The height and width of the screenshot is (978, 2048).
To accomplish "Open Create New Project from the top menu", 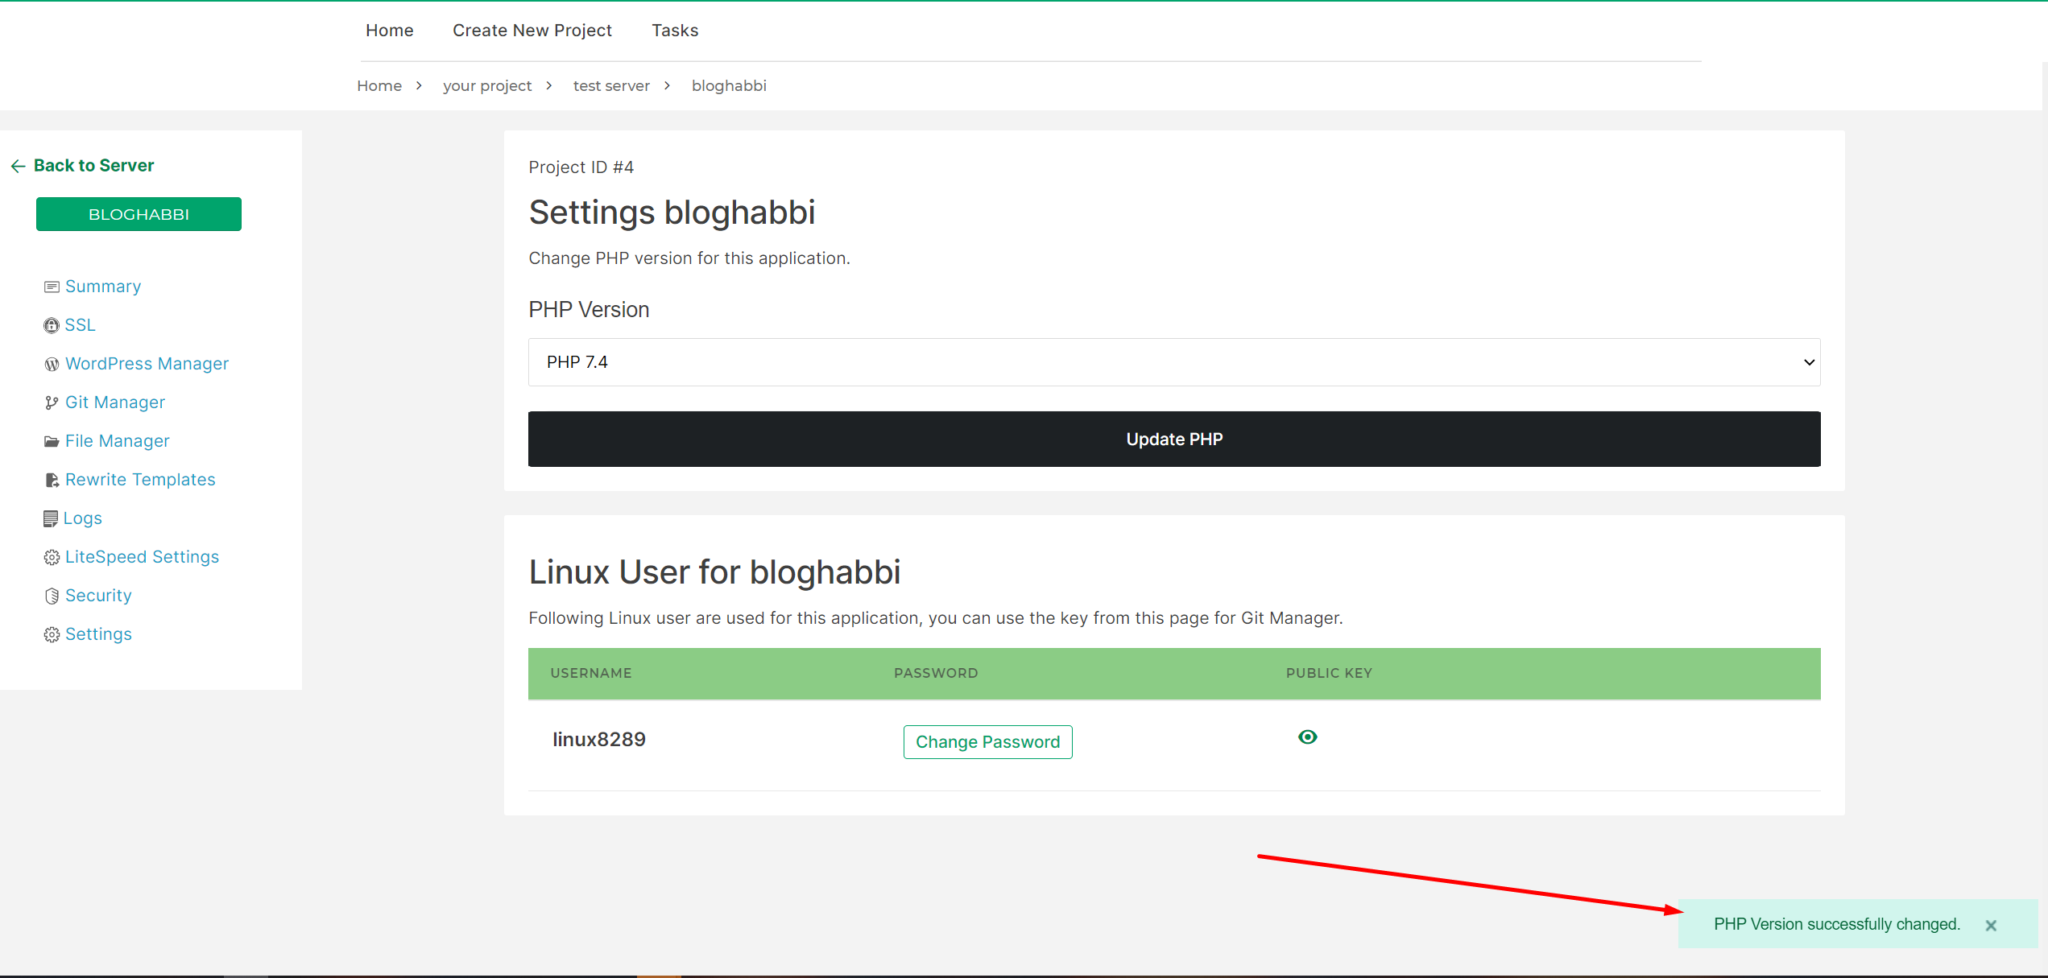I will (x=532, y=30).
